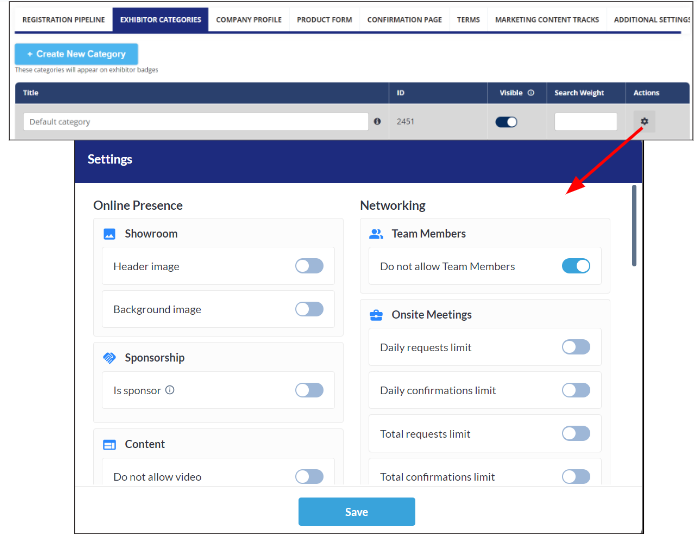Screen dimensions: 697x541
Task: Select the Exhibitor Categories tab
Action: tap(160, 20)
